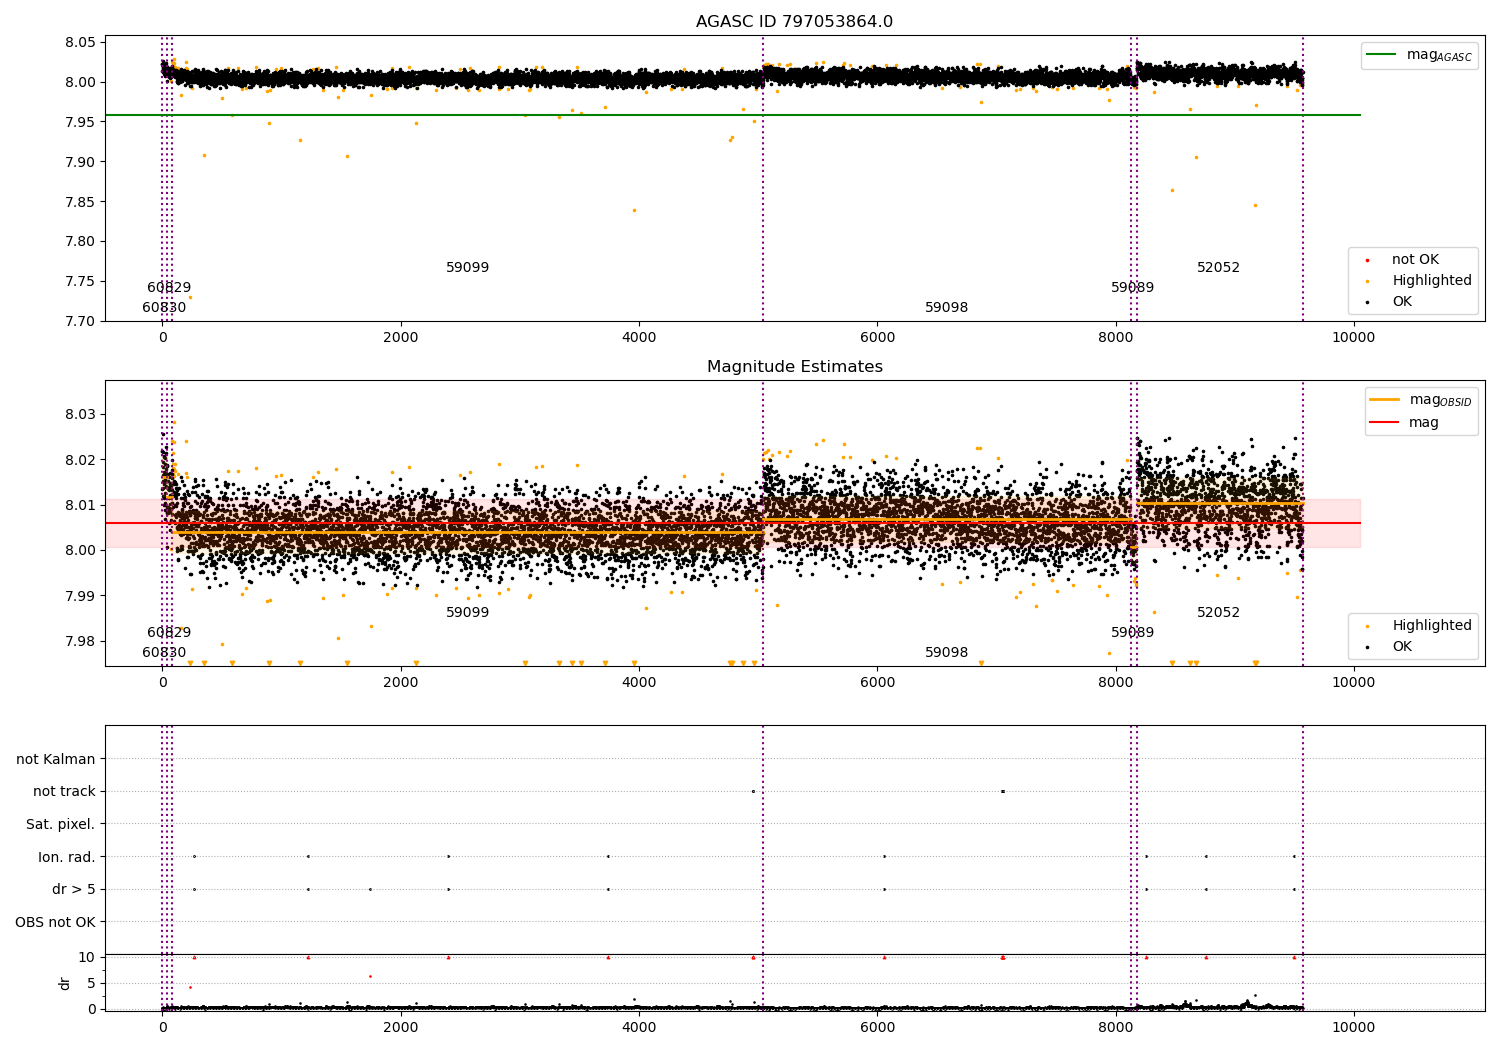Image resolution: width=1500 pixels, height=1050 pixels.
Task: Click the green line sample in the mag AGASC legend
Action: click(1381, 55)
